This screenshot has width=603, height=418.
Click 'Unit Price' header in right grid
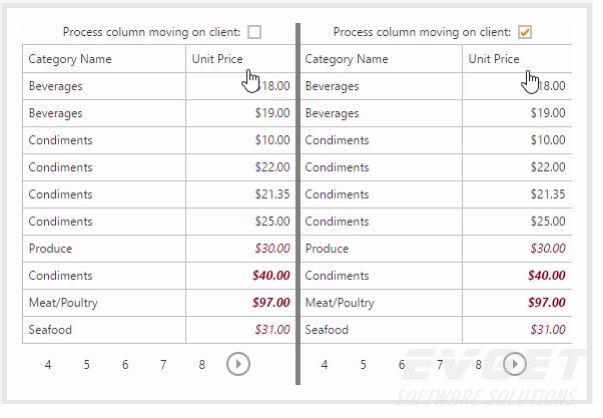click(x=494, y=59)
